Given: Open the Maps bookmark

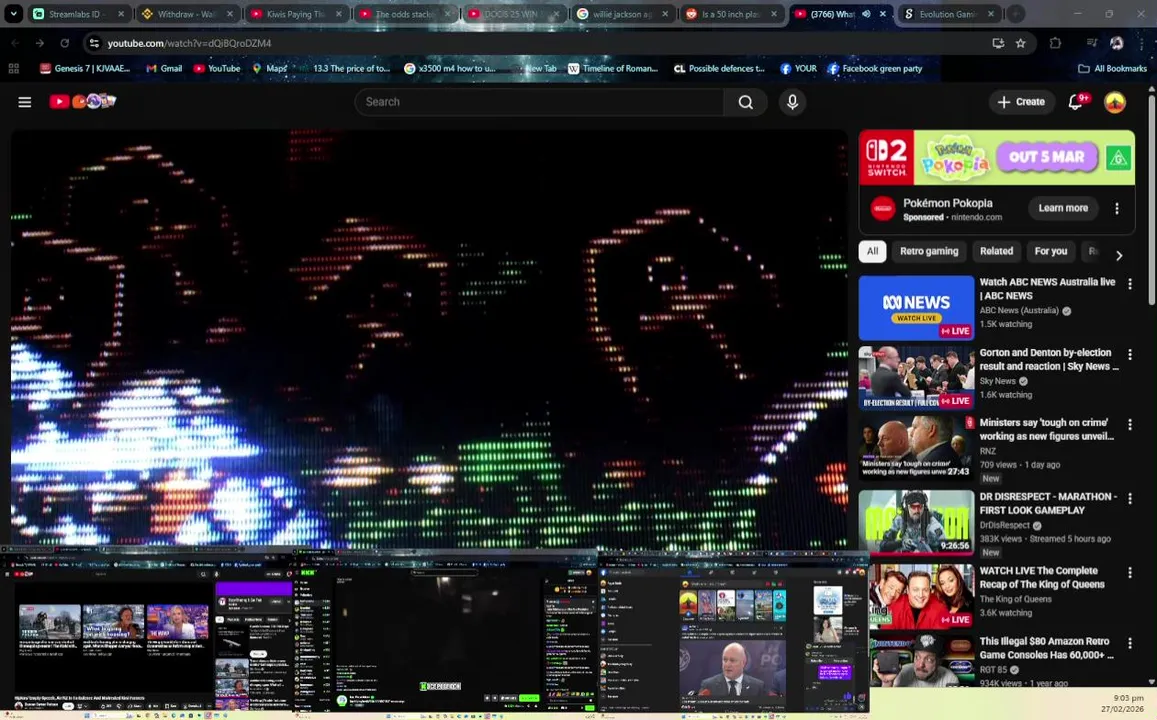Looking at the screenshot, I should pos(269,69).
